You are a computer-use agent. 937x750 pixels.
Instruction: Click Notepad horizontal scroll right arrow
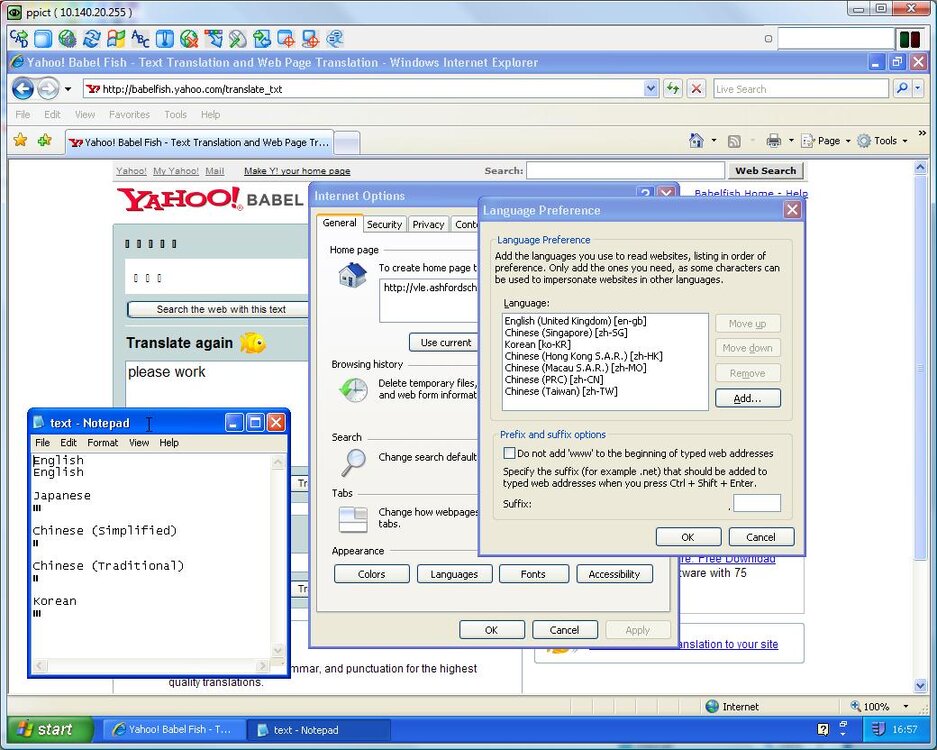262,665
